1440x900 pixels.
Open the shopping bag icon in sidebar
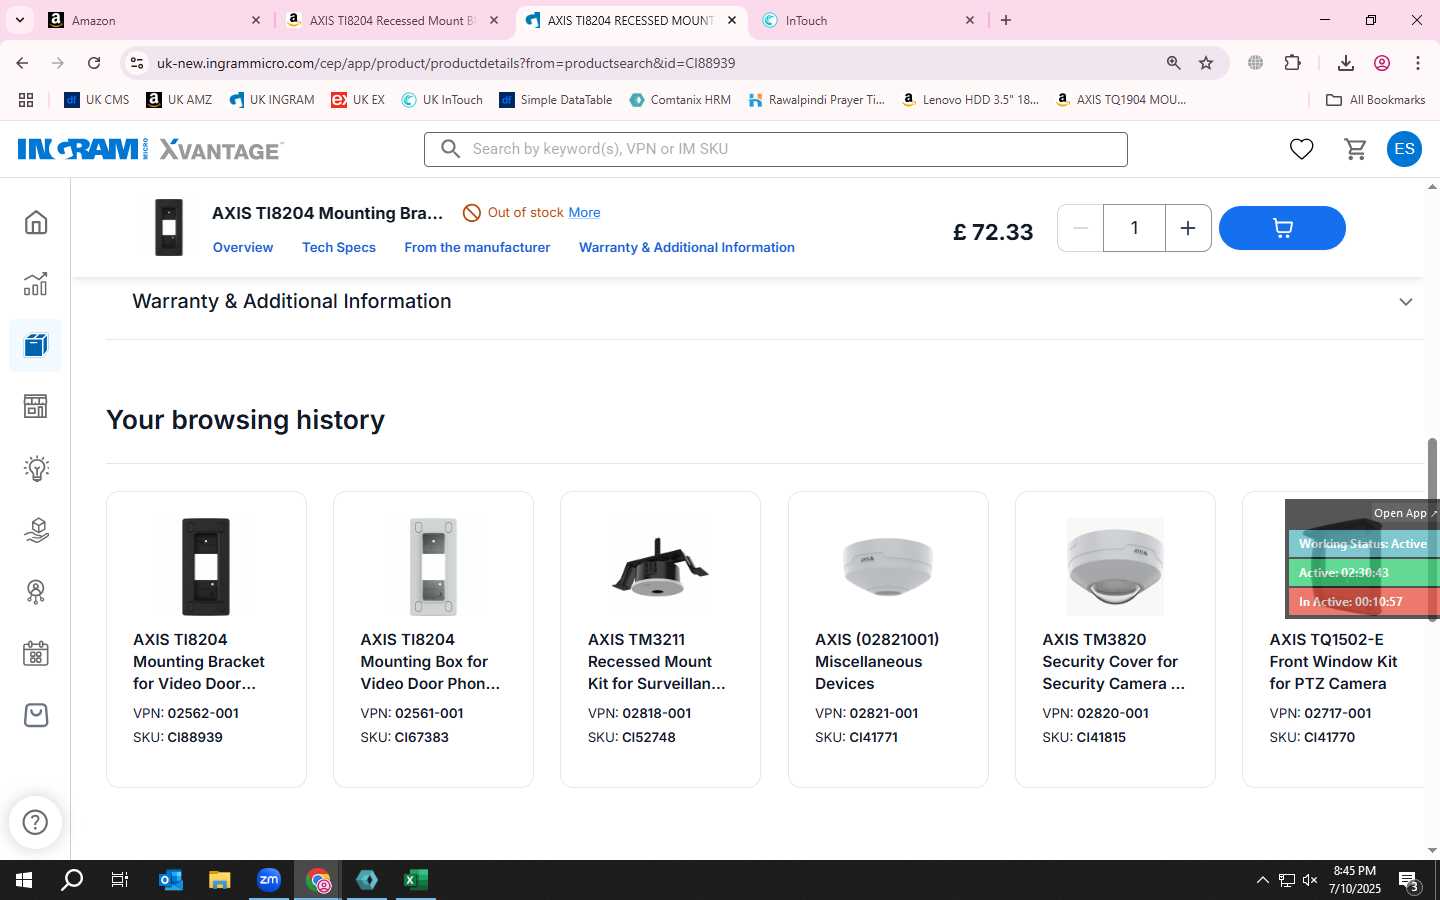(x=36, y=715)
